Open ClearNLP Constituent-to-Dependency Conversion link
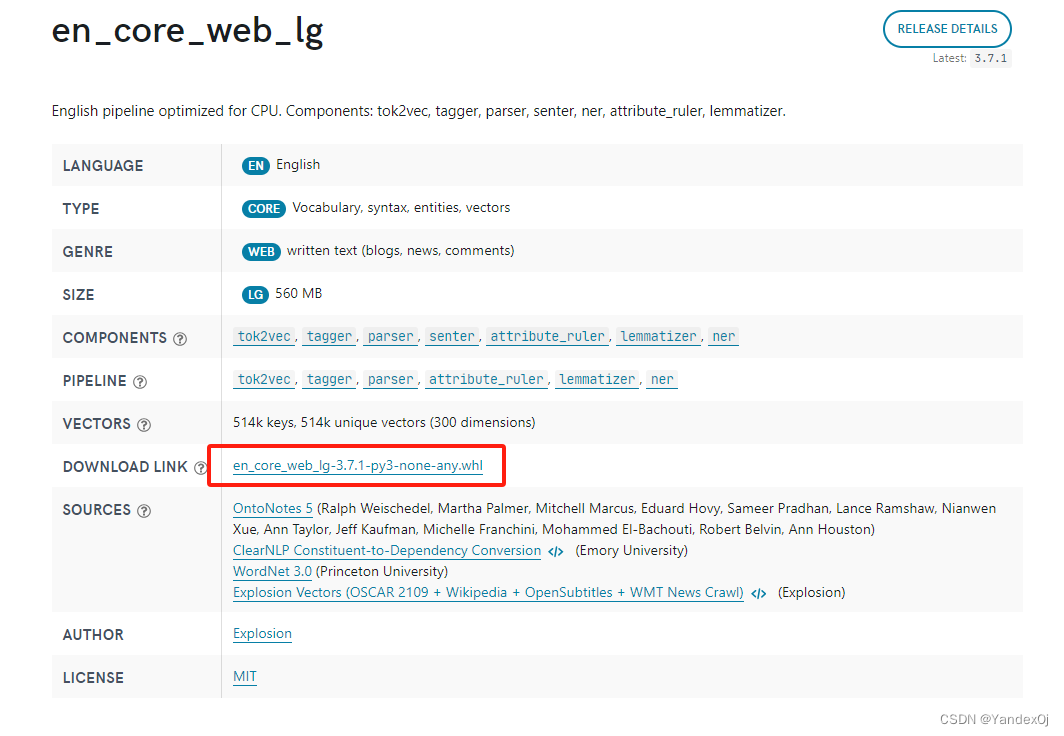This screenshot has width=1064, height=736. click(387, 551)
